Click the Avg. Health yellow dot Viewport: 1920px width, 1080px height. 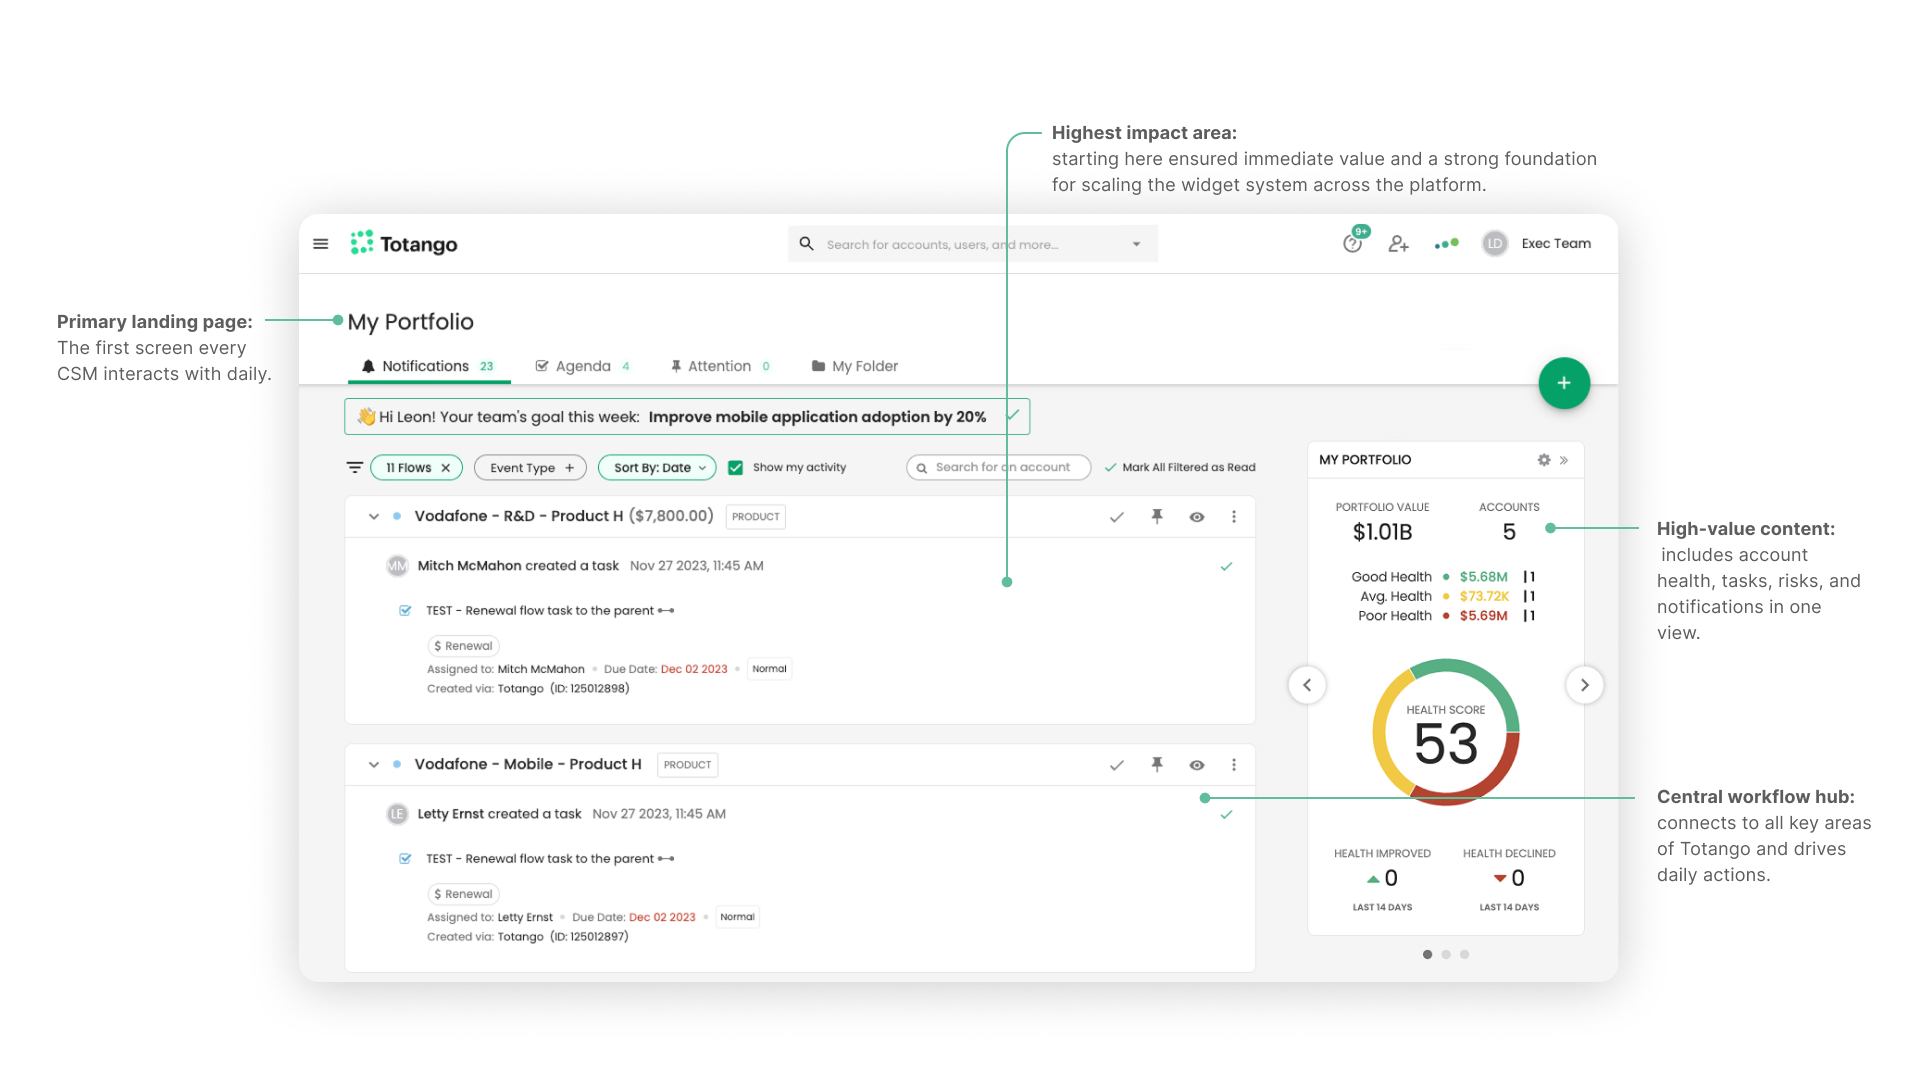click(x=1446, y=597)
